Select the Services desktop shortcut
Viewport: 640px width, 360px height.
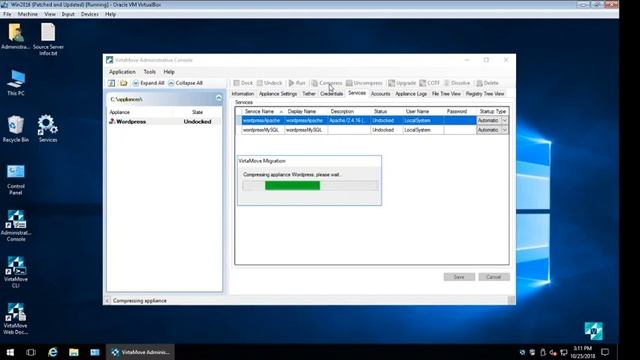[48, 129]
